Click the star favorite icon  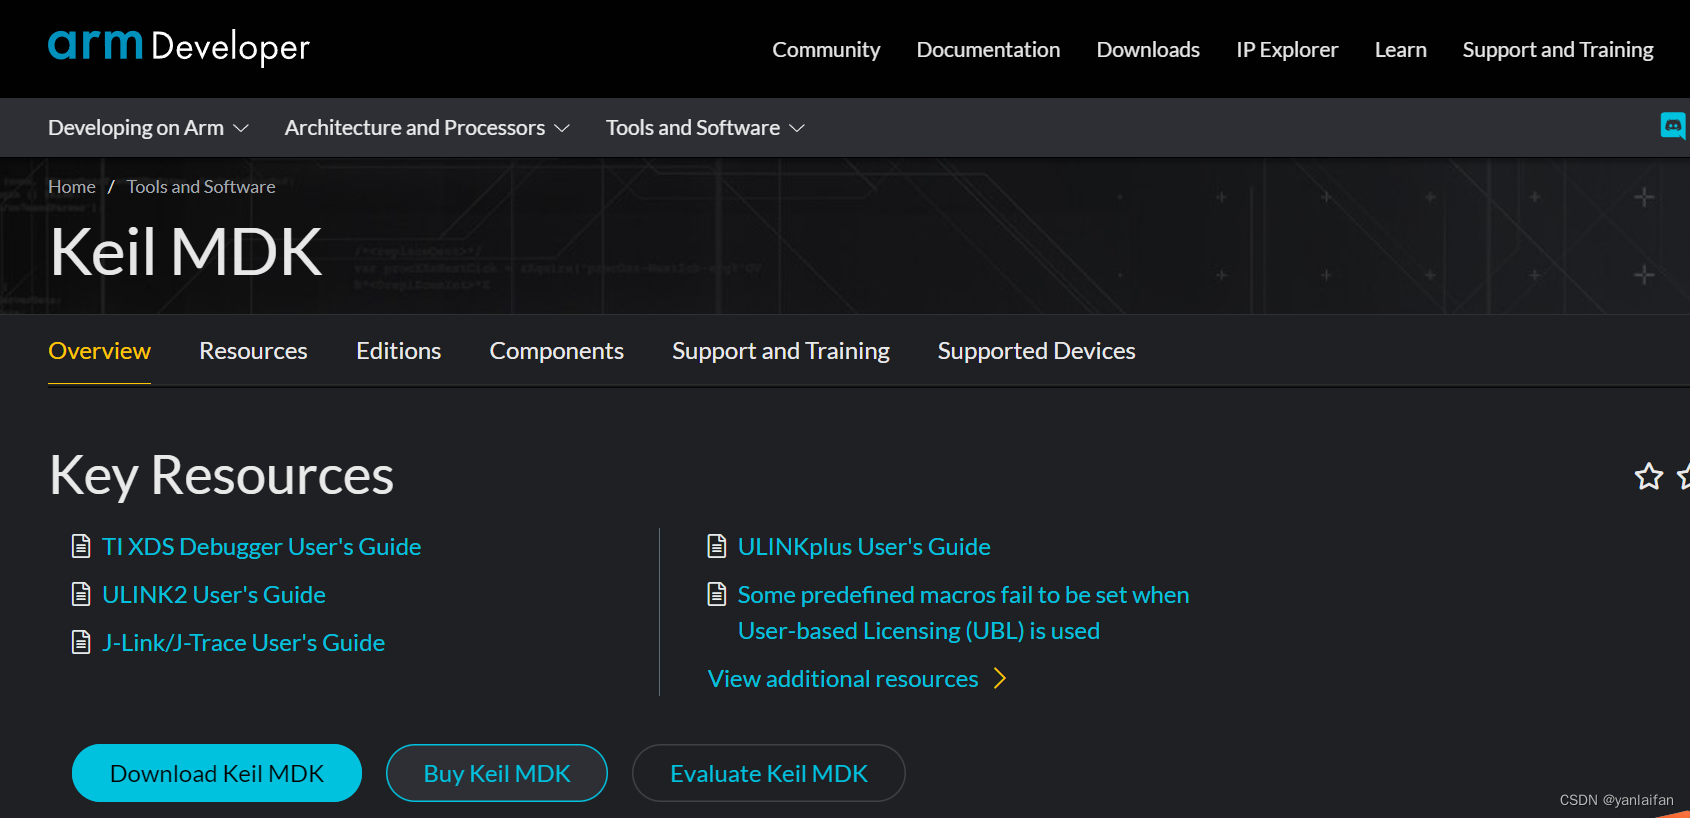click(x=1648, y=476)
